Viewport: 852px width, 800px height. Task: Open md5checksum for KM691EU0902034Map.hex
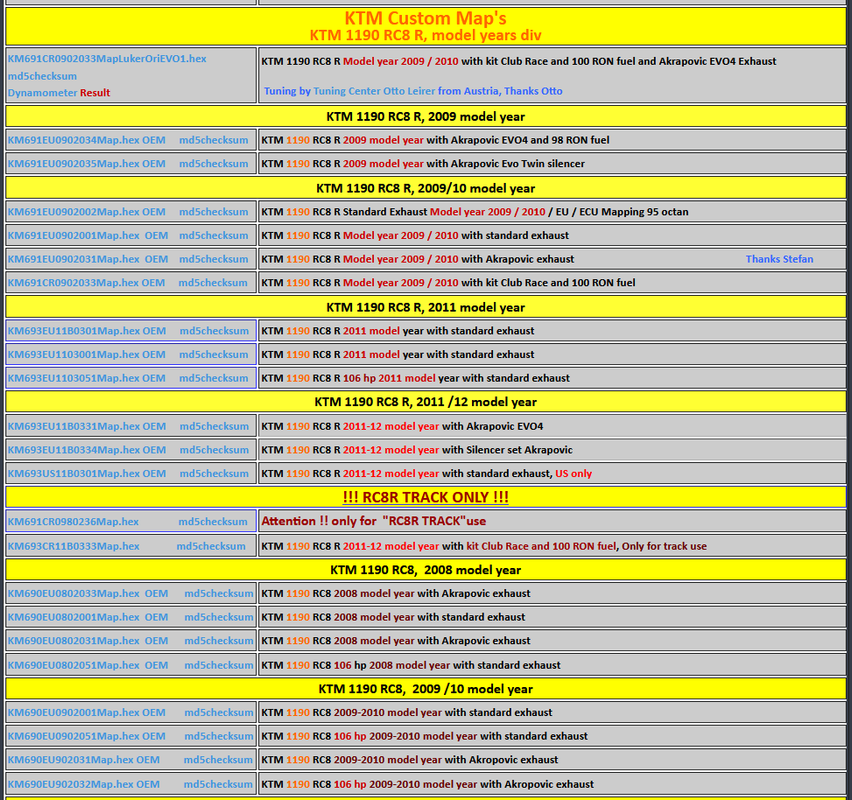pyautogui.click(x=214, y=140)
